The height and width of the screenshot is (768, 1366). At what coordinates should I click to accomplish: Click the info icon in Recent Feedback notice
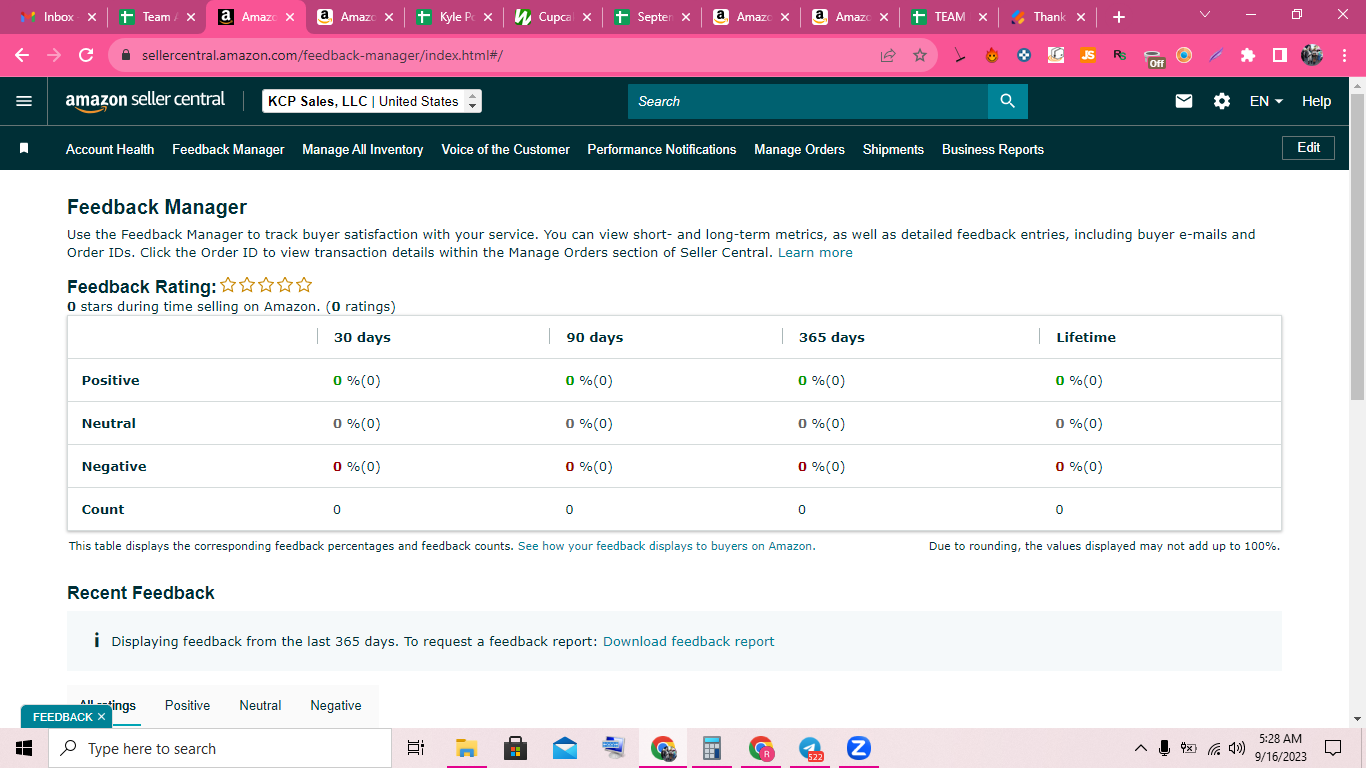pyautogui.click(x=96, y=641)
